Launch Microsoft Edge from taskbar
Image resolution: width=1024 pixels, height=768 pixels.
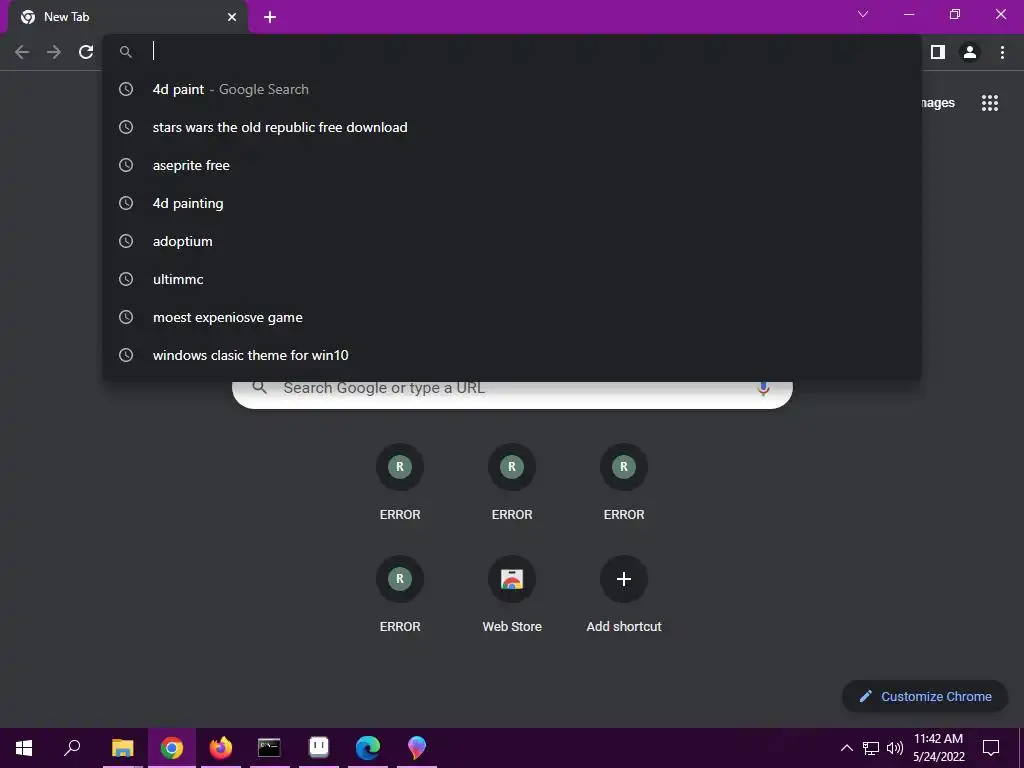tap(368, 748)
